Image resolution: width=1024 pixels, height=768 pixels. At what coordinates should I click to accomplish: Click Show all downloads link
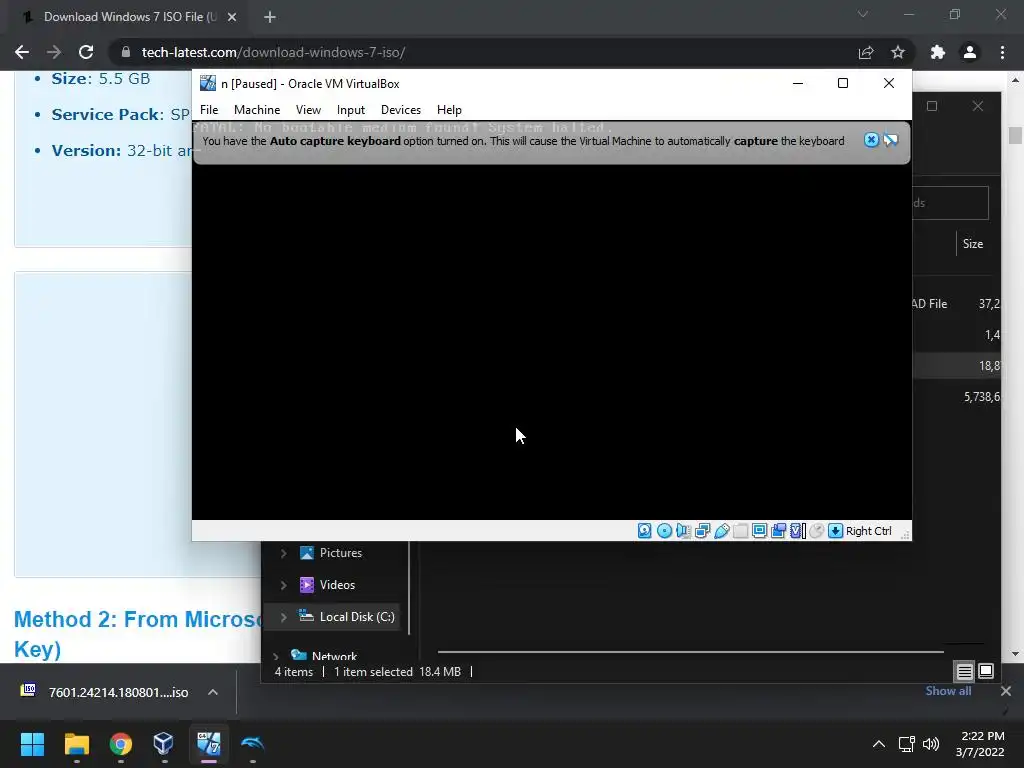point(948,691)
